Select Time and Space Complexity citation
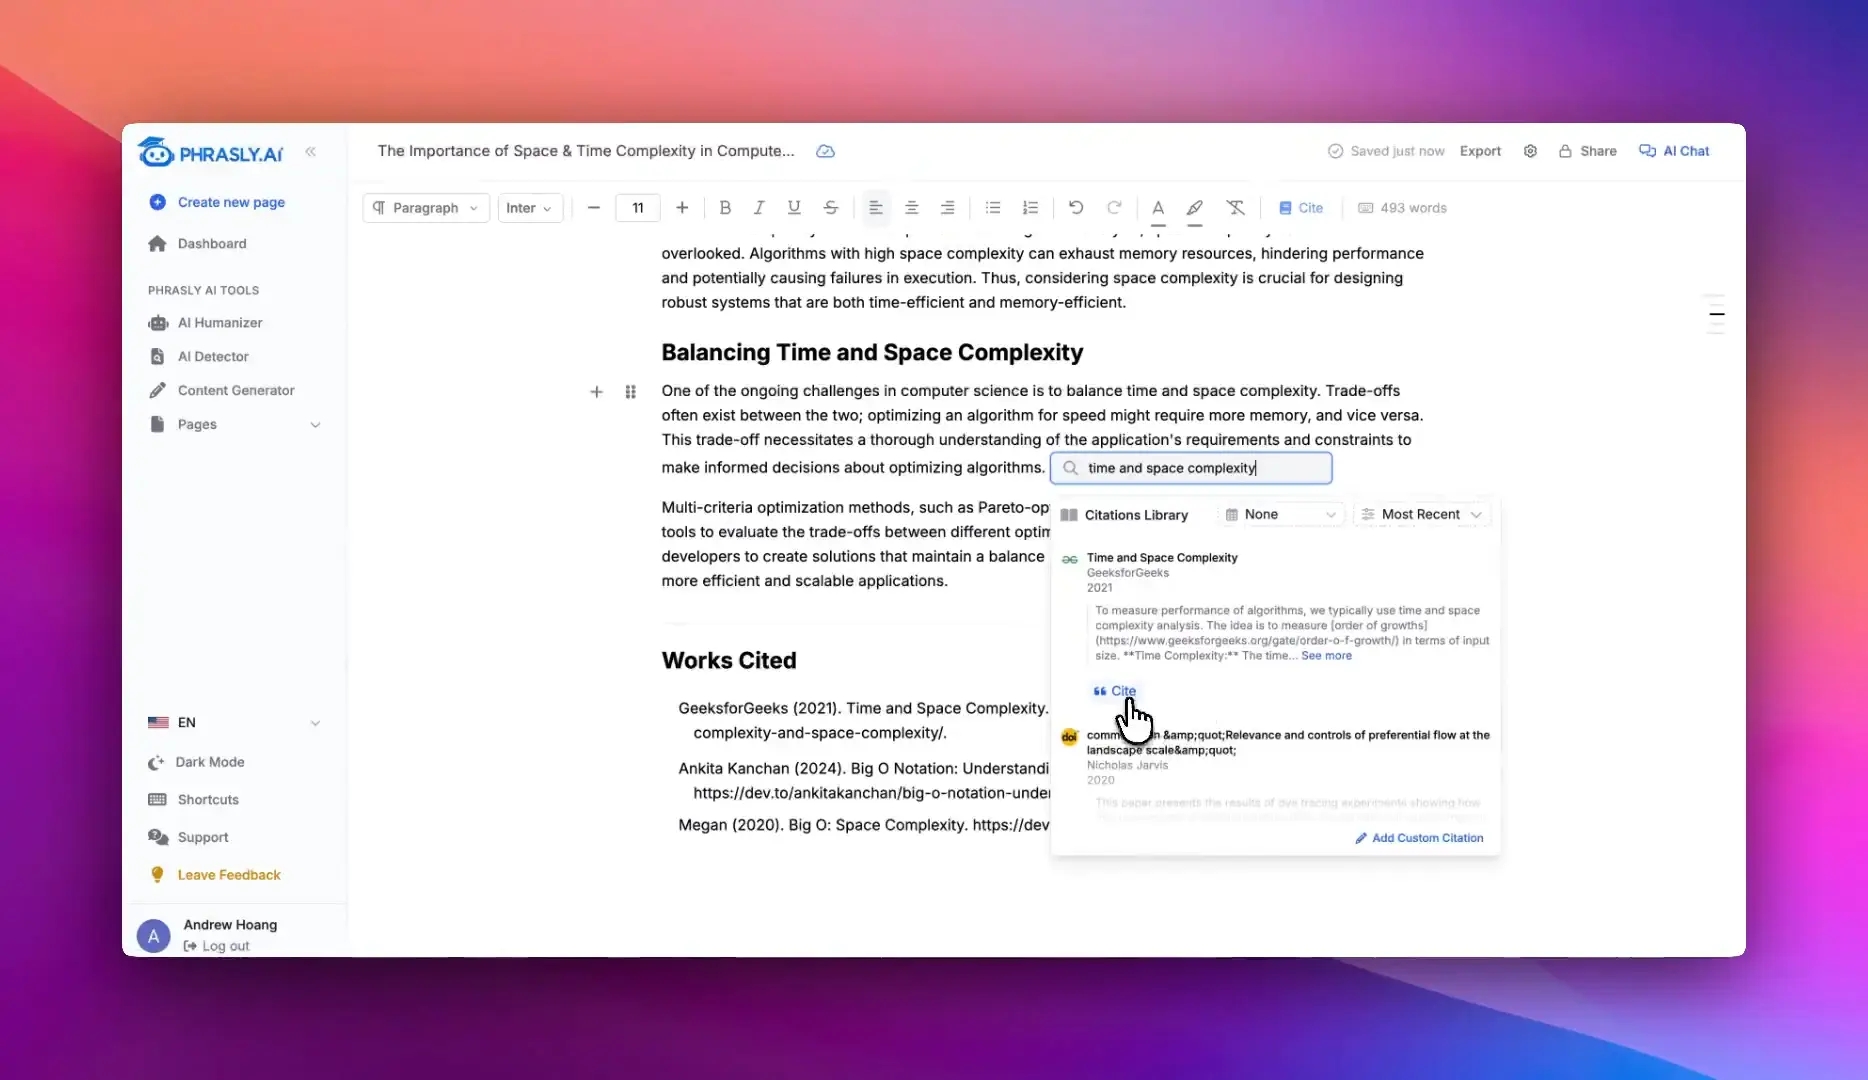This screenshot has width=1868, height=1080. (x=1162, y=558)
